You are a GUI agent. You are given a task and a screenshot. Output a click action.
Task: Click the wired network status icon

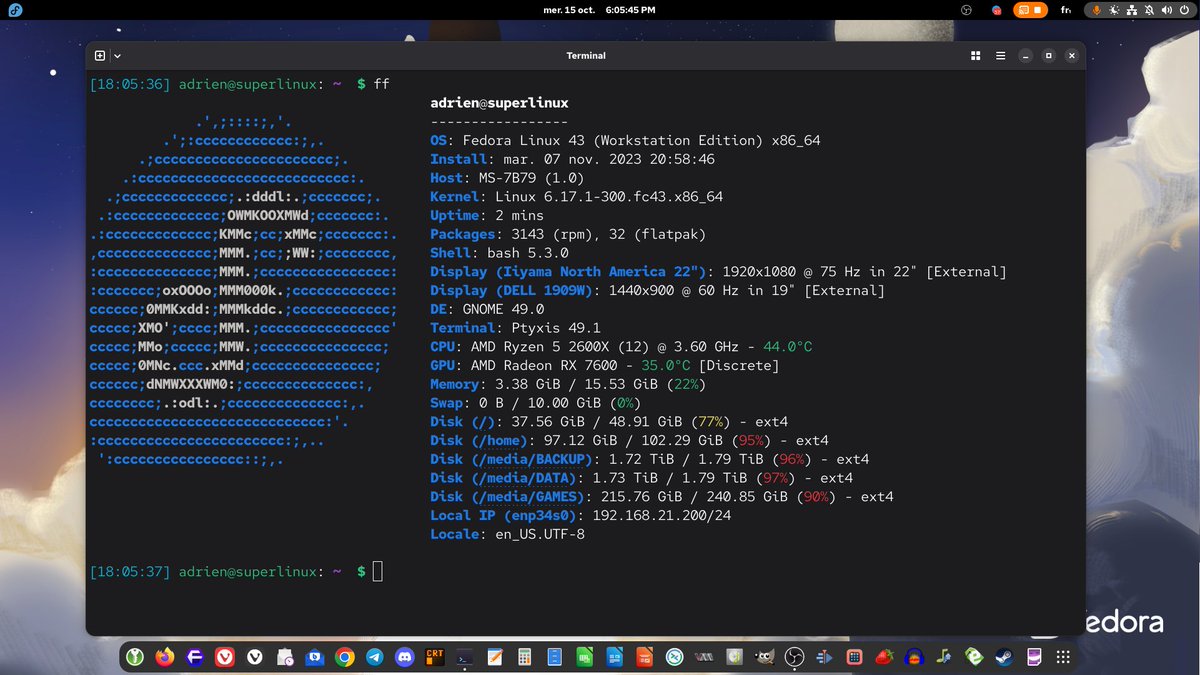(1131, 10)
